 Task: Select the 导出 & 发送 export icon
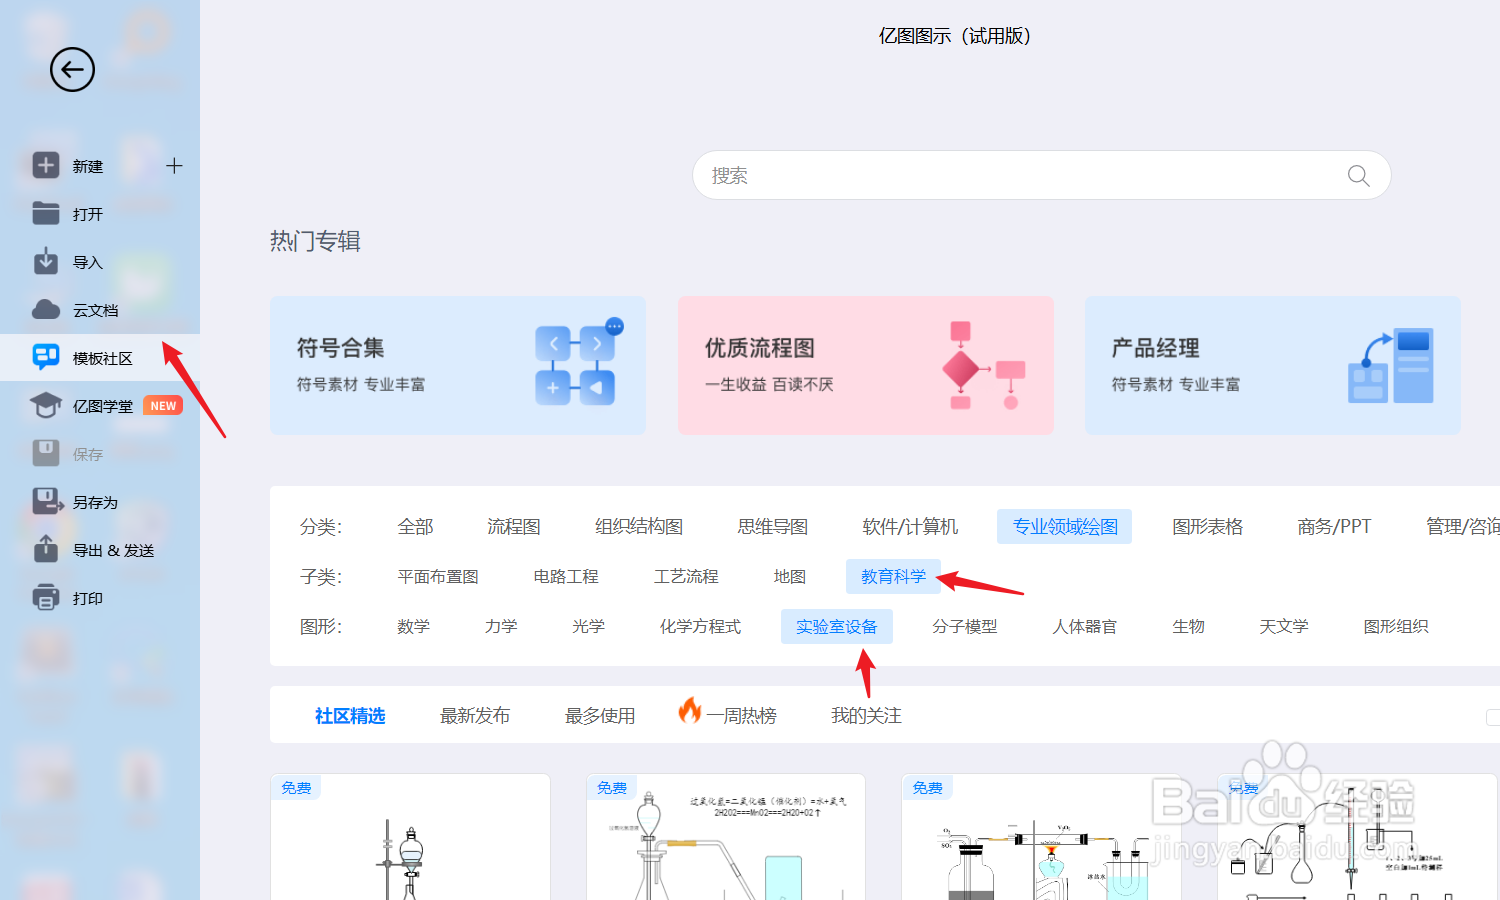point(46,549)
